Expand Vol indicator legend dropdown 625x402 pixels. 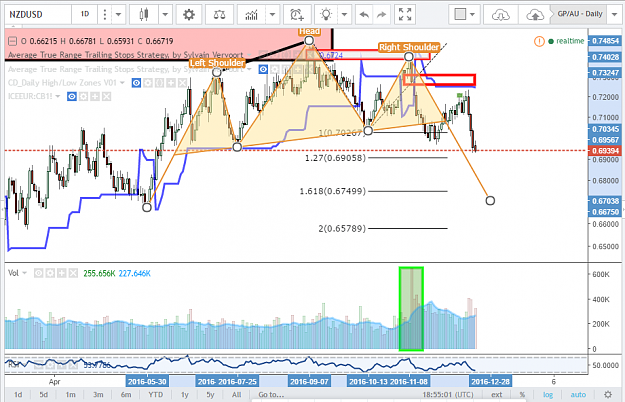[x=25, y=273]
